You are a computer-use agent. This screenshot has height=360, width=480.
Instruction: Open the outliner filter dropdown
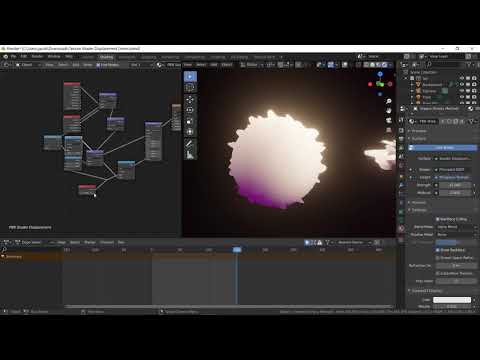470,65
